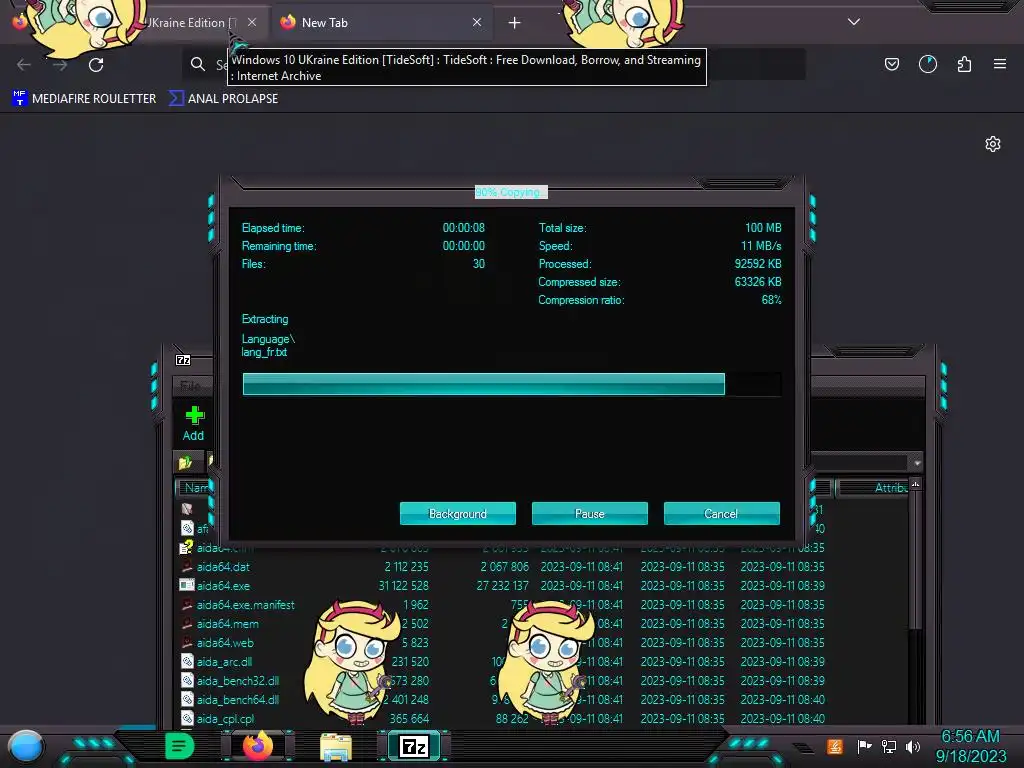Click the network tray icon
This screenshot has width=1024, height=768.
pyautogui.click(x=889, y=746)
